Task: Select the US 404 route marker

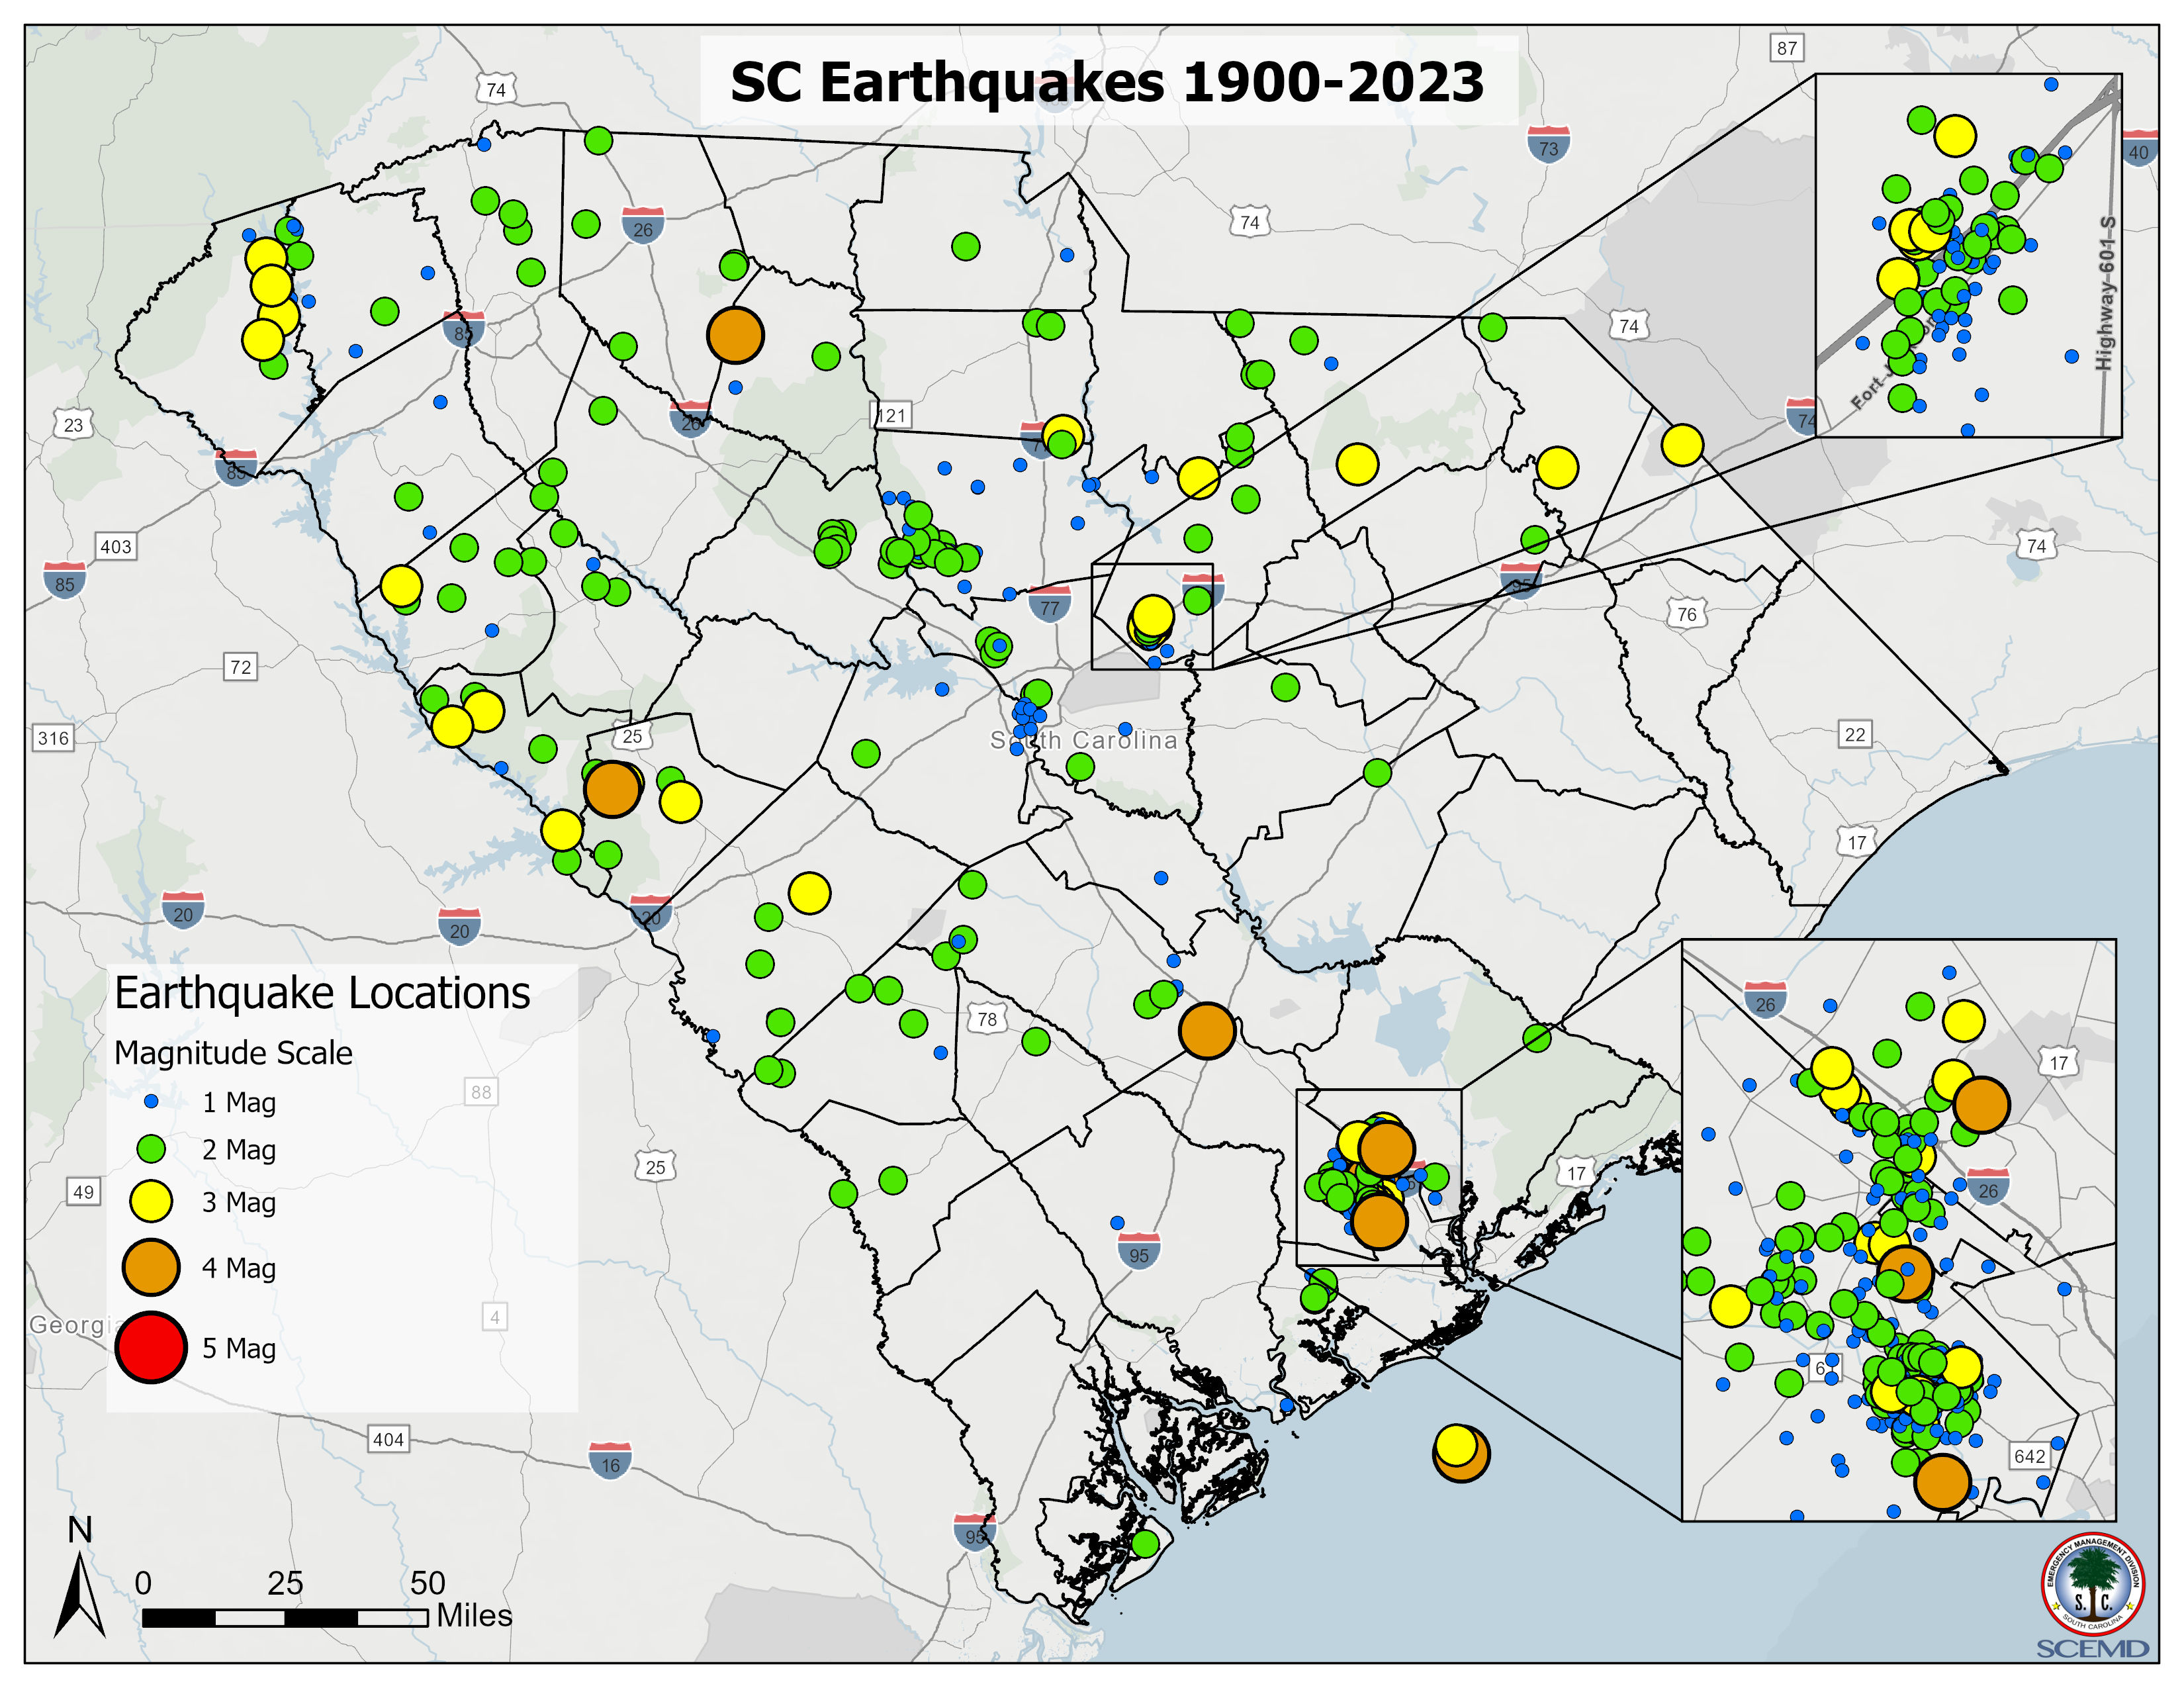Action: click(x=388, y=1439)
